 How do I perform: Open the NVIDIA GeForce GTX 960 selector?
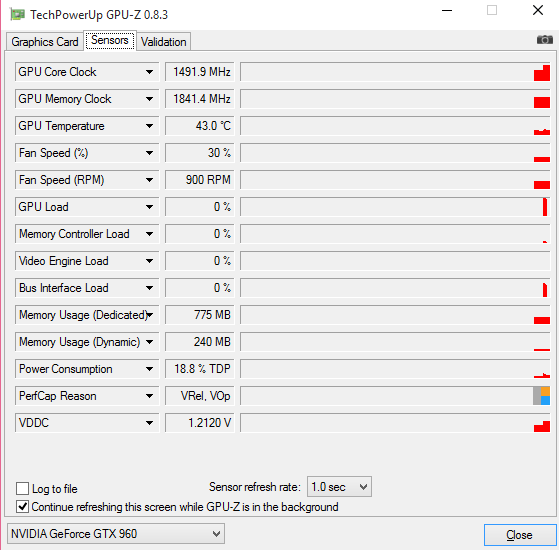[x=116, y=534]
